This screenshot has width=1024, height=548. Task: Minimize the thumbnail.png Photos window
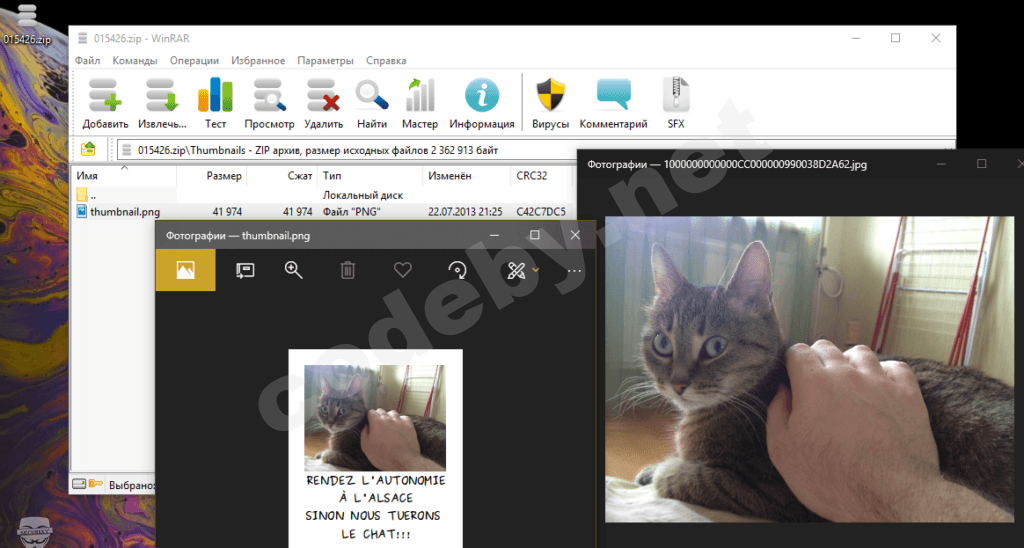pyautogui.click(x=494, y=235)
